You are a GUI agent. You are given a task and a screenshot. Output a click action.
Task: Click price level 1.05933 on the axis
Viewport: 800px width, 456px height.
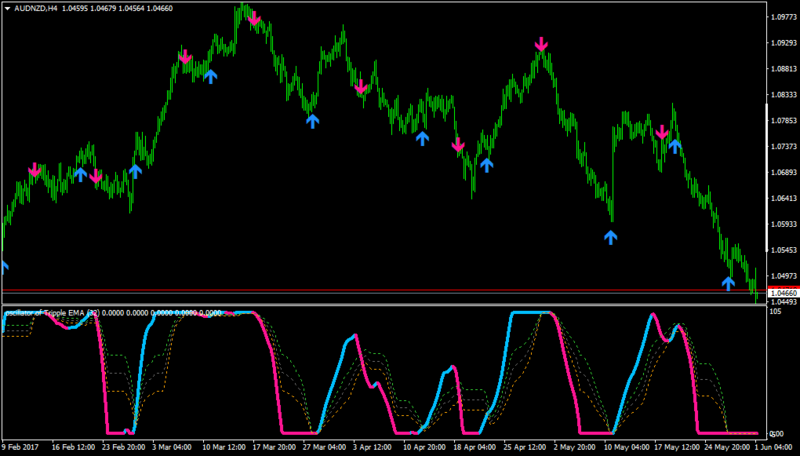(x=784, y=224)
